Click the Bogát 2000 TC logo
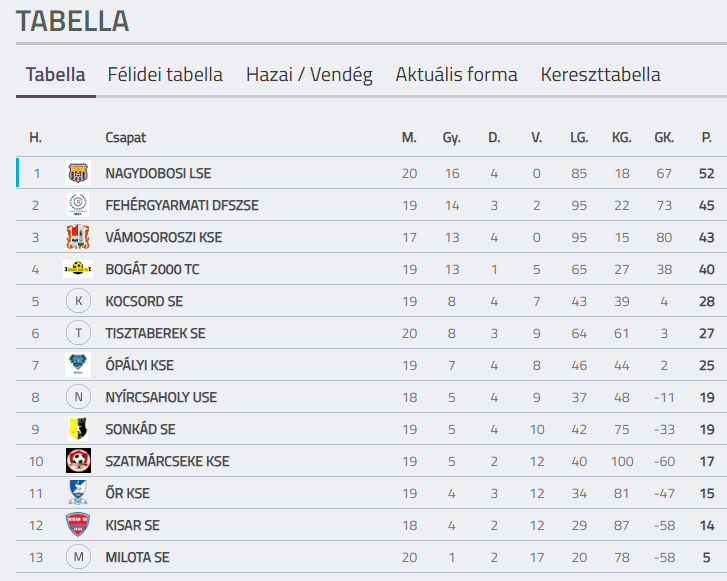727x581 pixels. (x=78, y=269)
